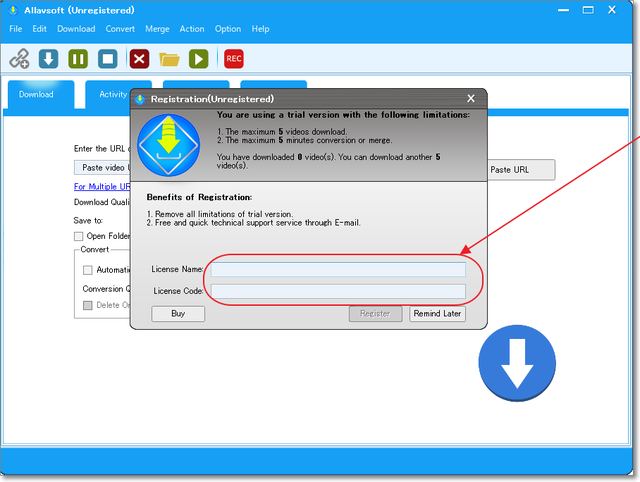Click the License Name input field

pos(338,269)
